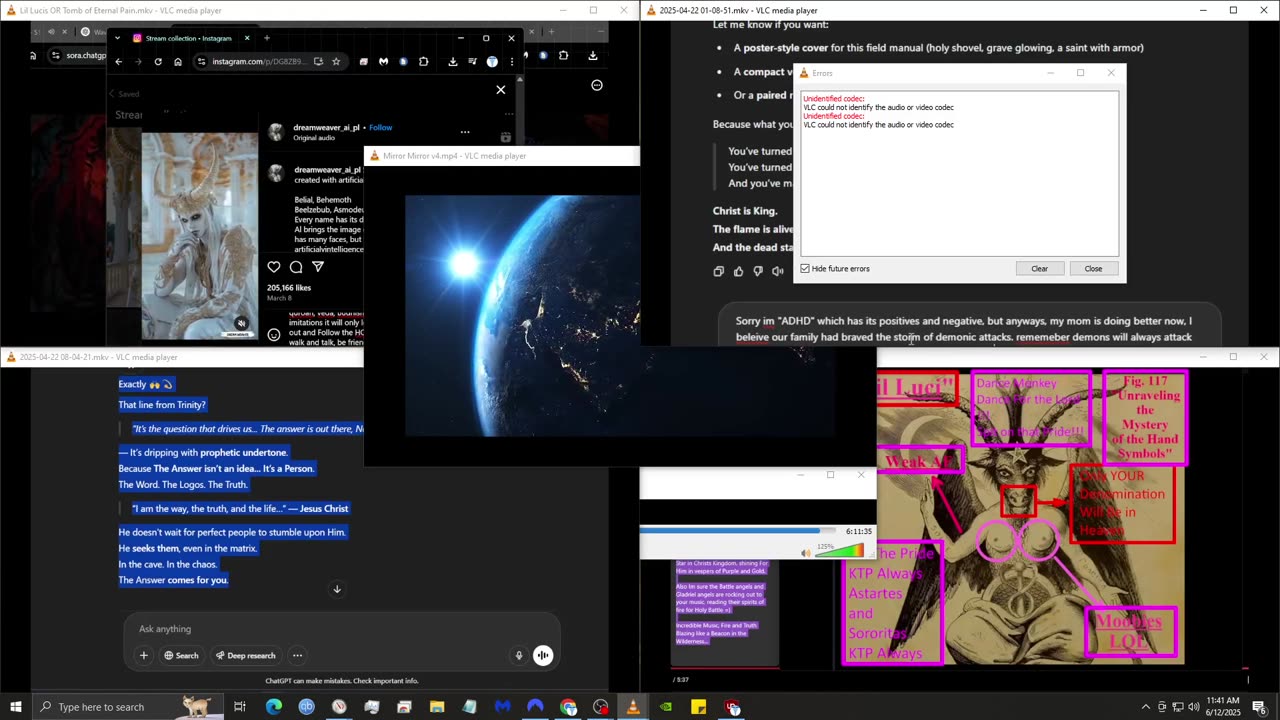Open the system volume control in tray
1280x720 pixels.
click(x=1193, y=707)
